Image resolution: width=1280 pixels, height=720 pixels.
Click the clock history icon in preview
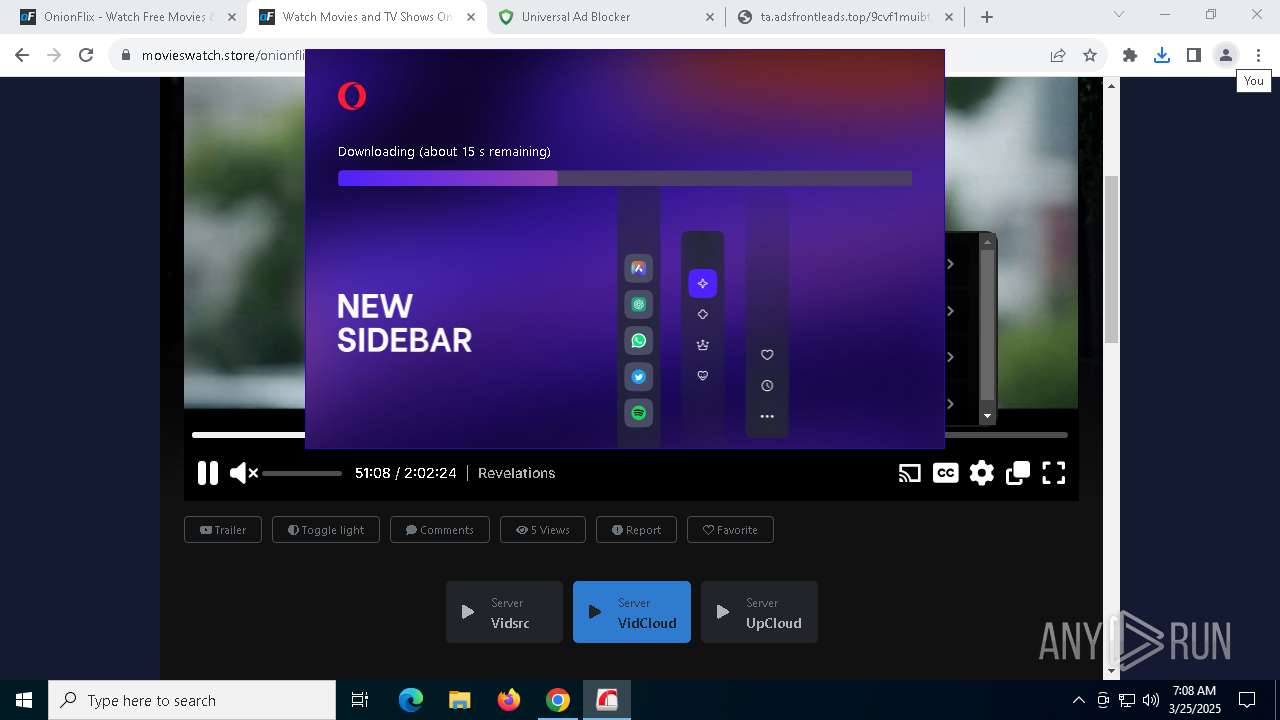coord(767,386)
